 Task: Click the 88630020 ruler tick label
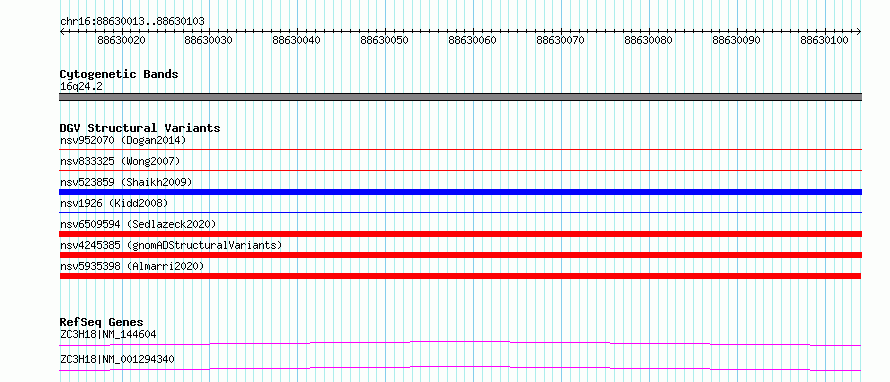[121, 40]
